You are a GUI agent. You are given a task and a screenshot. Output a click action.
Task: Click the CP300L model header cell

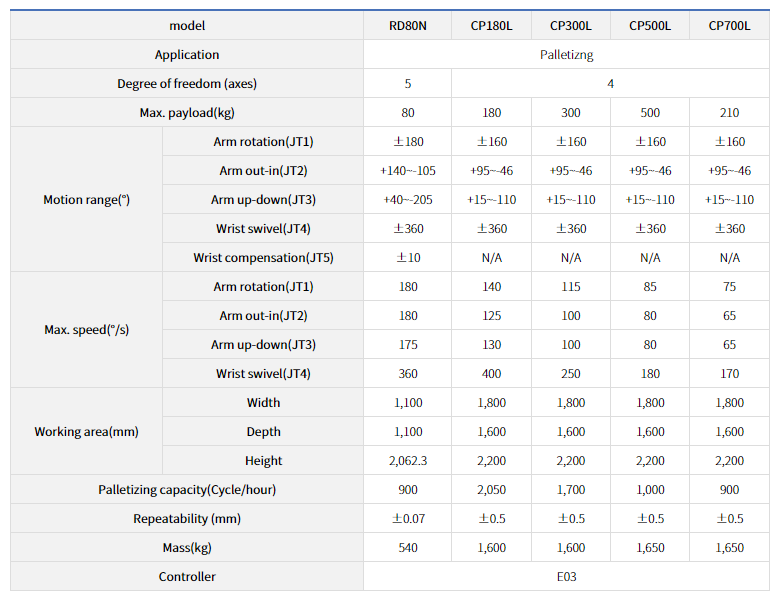click(571, 25)
